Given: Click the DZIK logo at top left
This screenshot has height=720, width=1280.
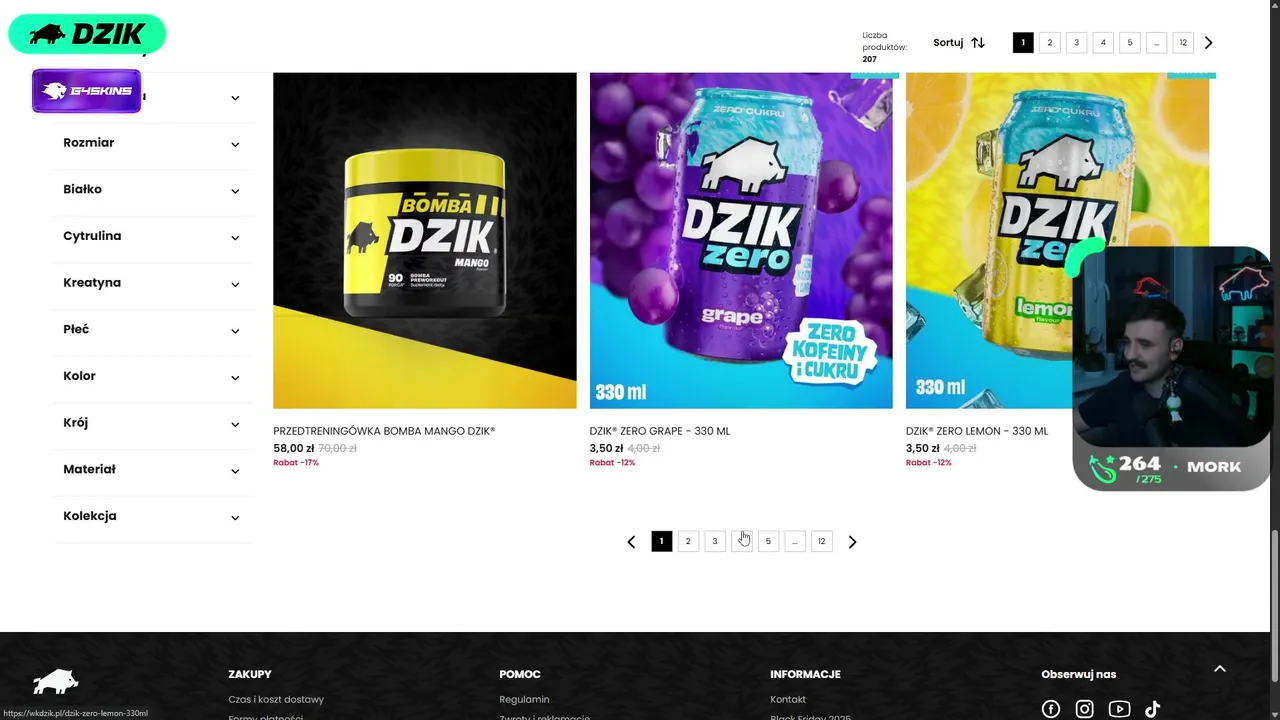Looking at the screenshot, I should (87, 34).
